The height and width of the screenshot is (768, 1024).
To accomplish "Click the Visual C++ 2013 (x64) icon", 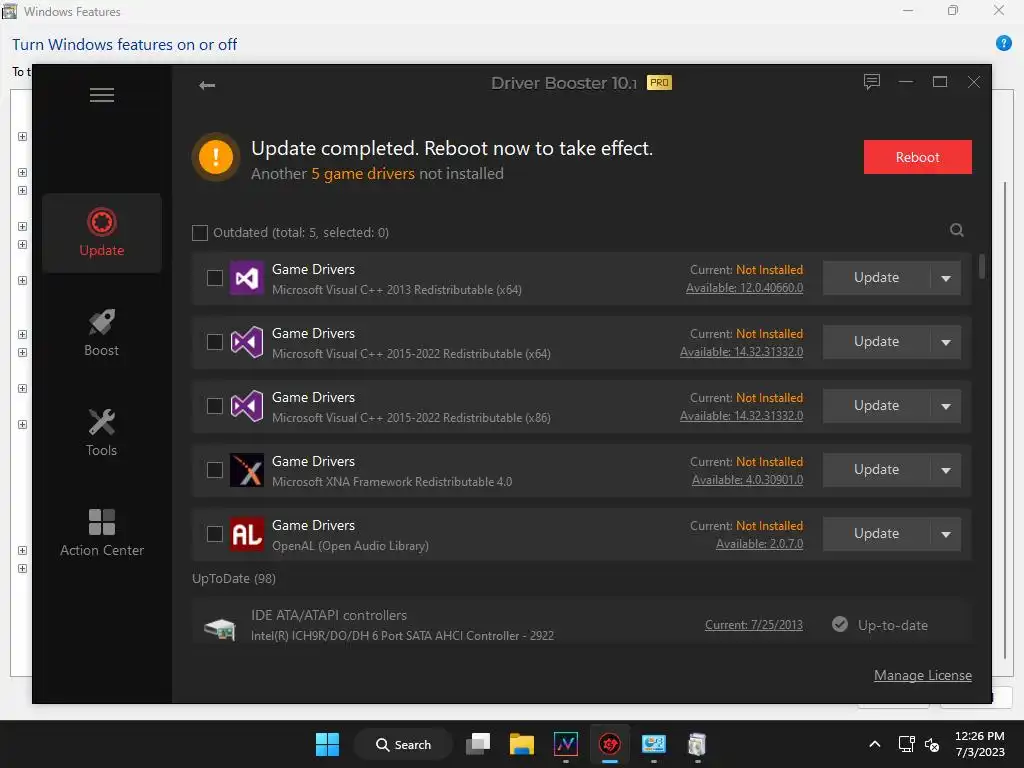I will (x=247, y=278).
